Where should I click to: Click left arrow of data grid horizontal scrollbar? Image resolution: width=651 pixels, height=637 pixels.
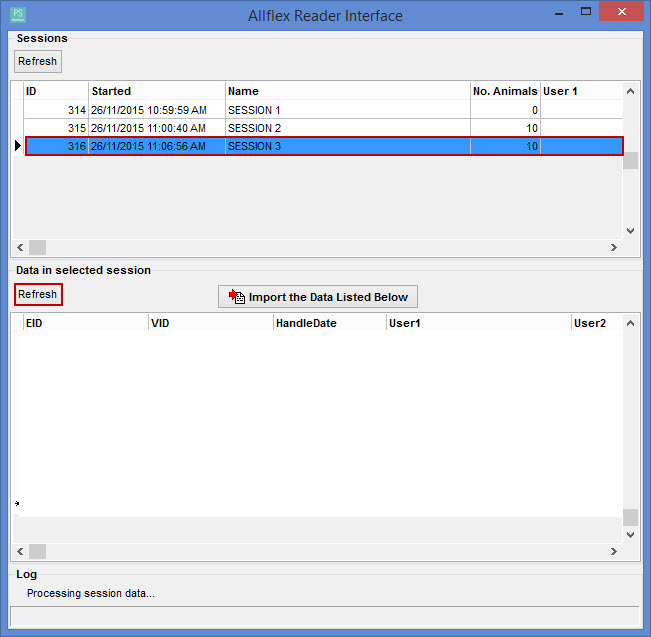pos(20,551)
